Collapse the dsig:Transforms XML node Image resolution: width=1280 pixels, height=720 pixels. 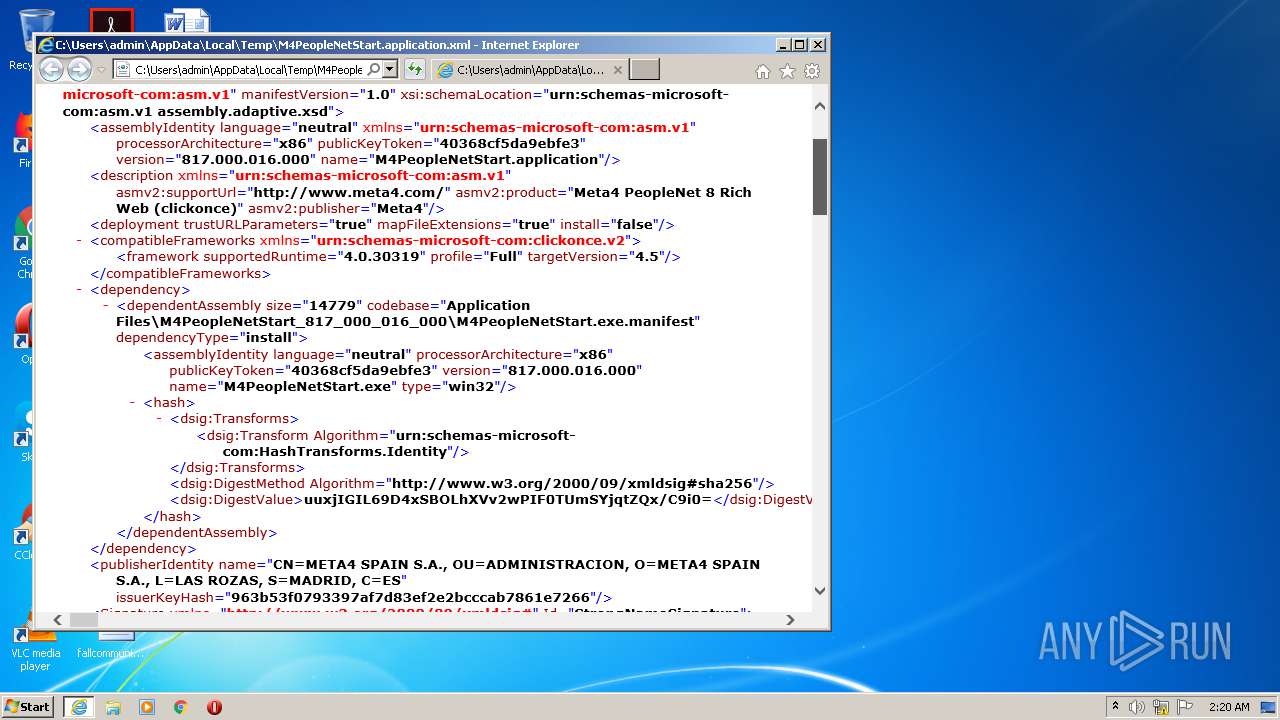[159, 419]
